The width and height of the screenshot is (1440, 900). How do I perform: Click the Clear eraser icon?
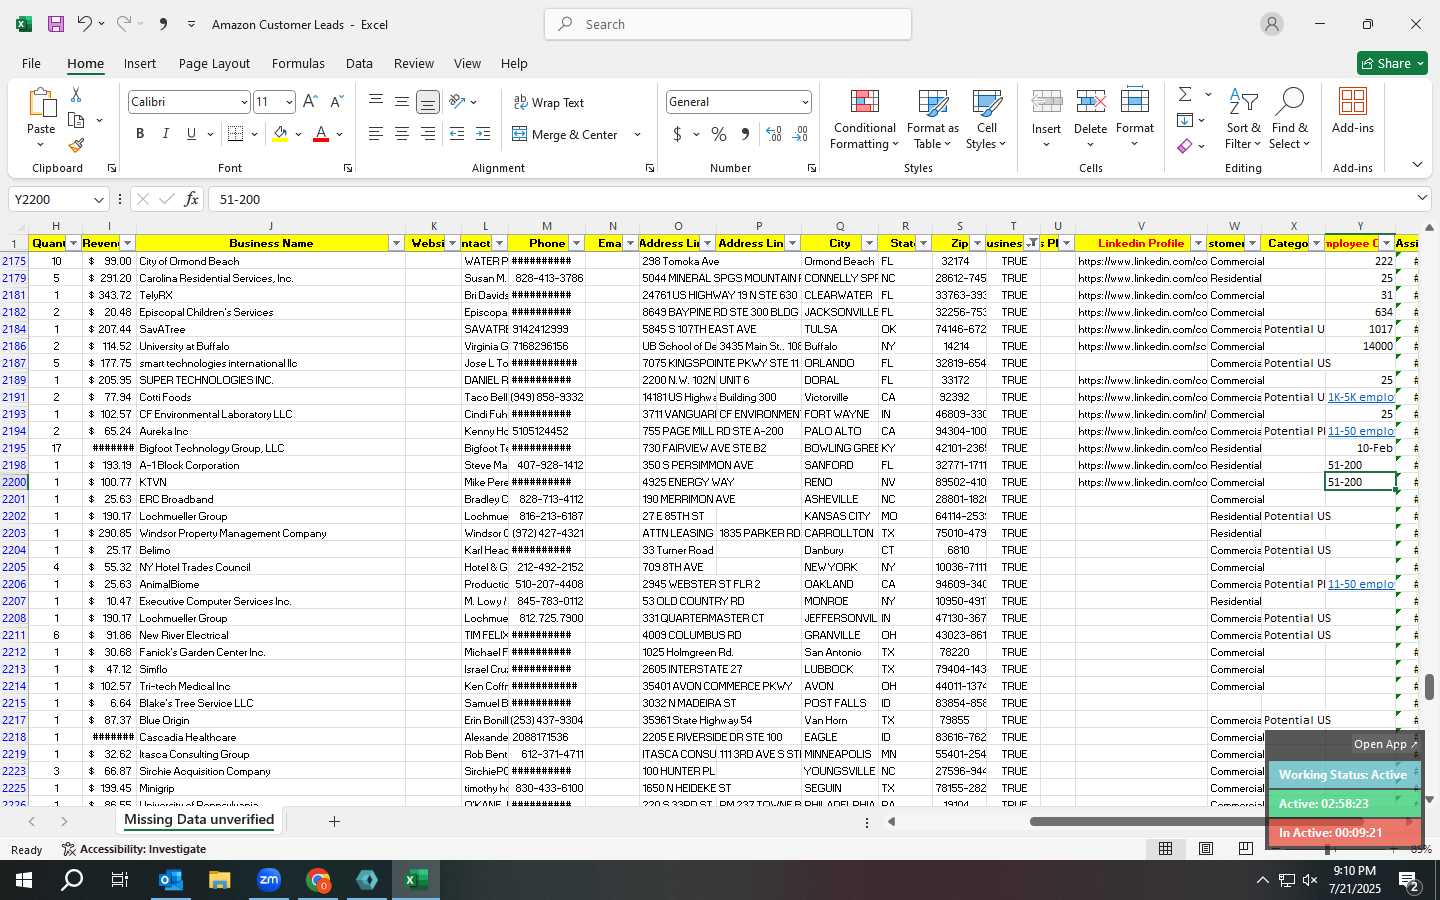click(1185, 146)
